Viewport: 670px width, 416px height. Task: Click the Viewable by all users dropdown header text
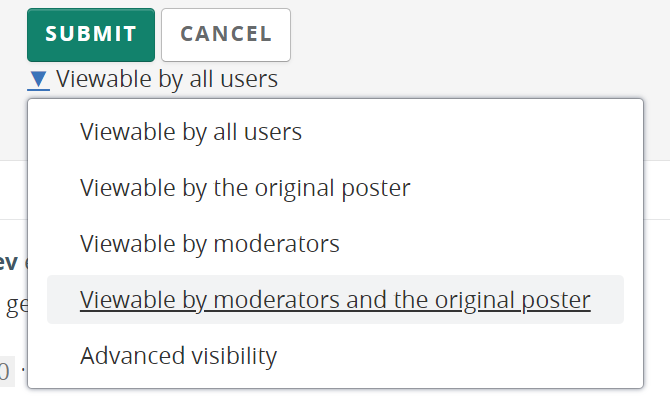point(167,79)
